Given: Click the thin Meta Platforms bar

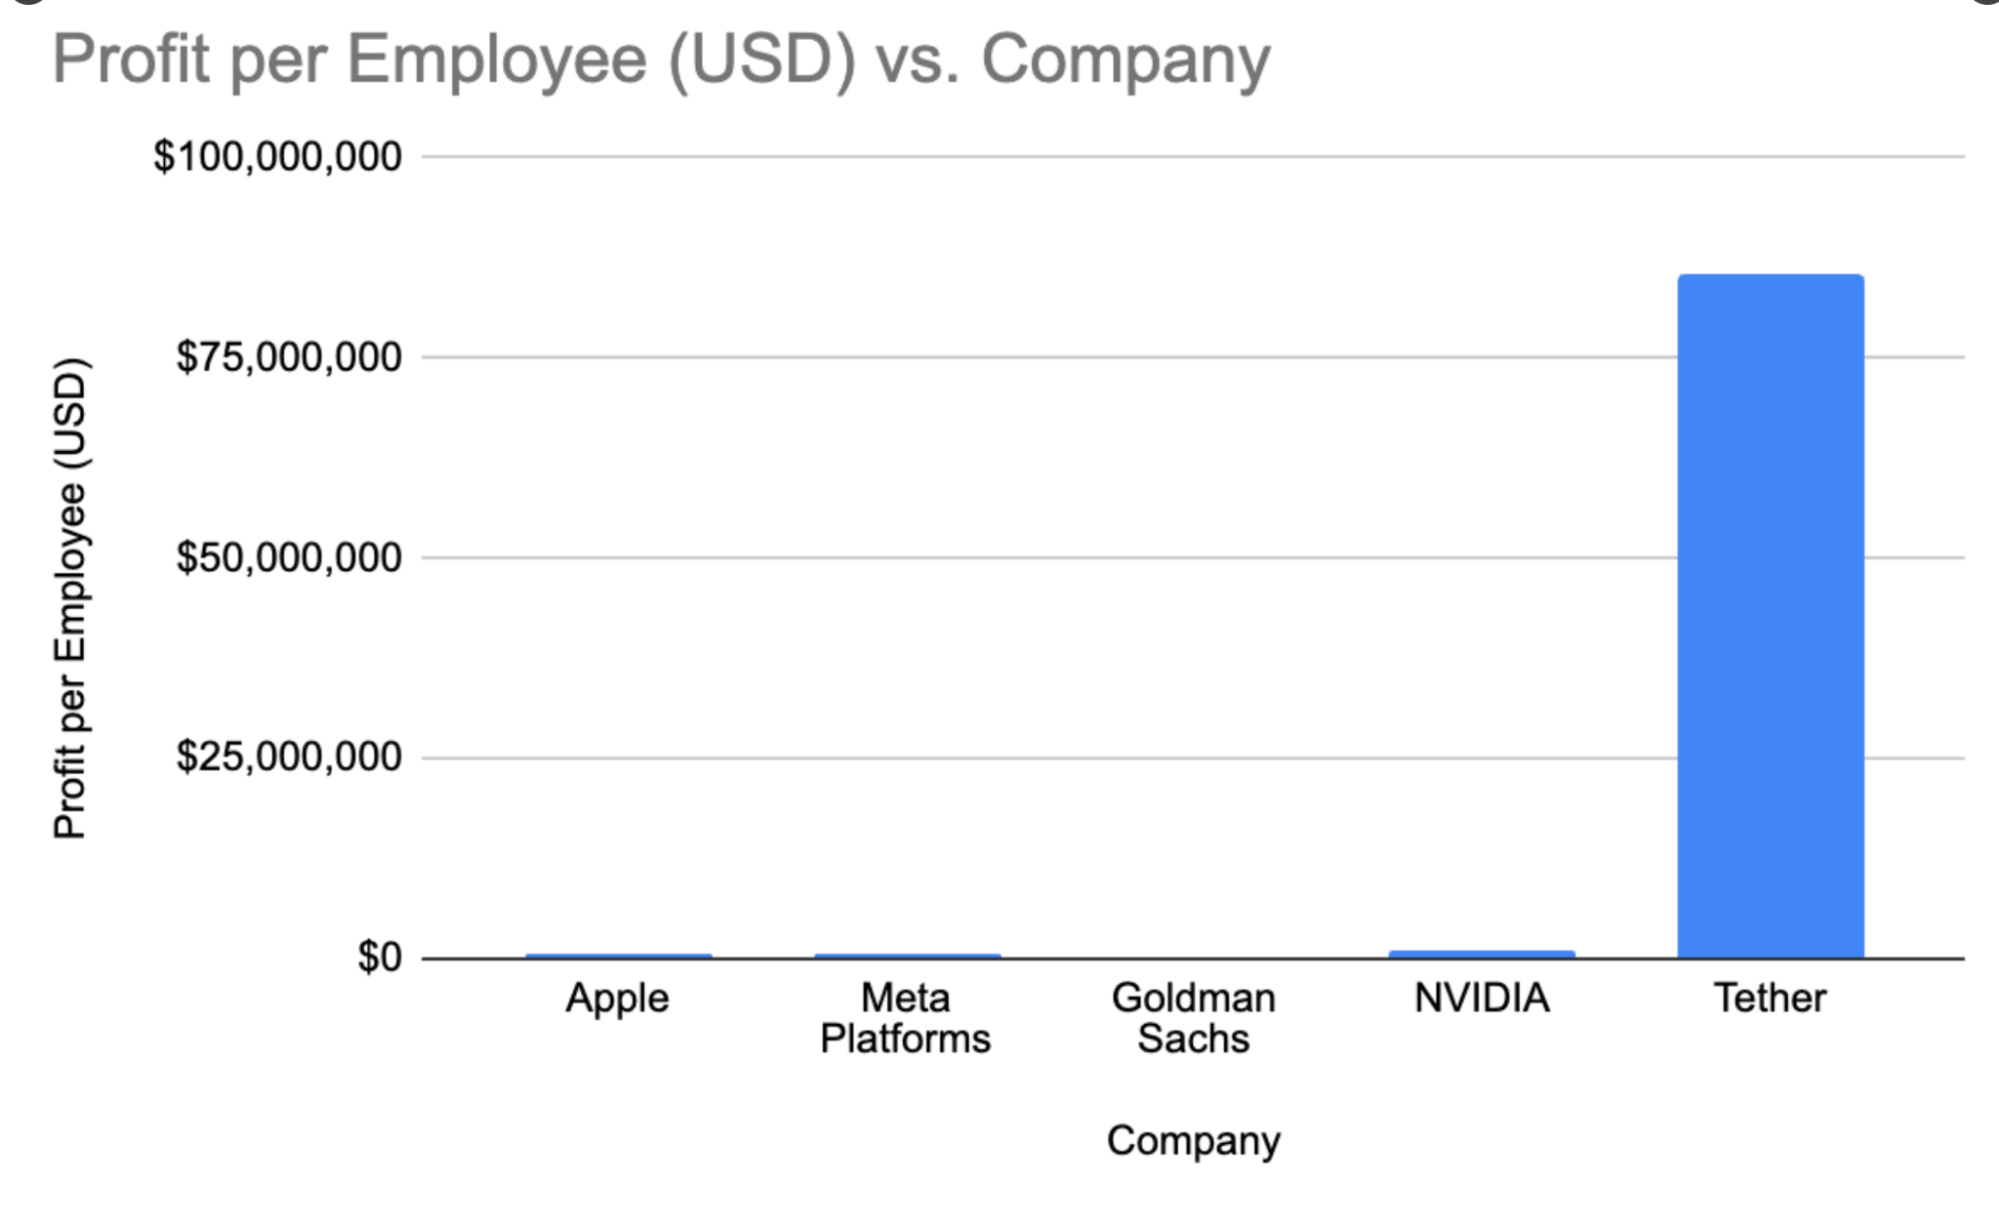Looking at the screenshot, I should coord(907,956).
